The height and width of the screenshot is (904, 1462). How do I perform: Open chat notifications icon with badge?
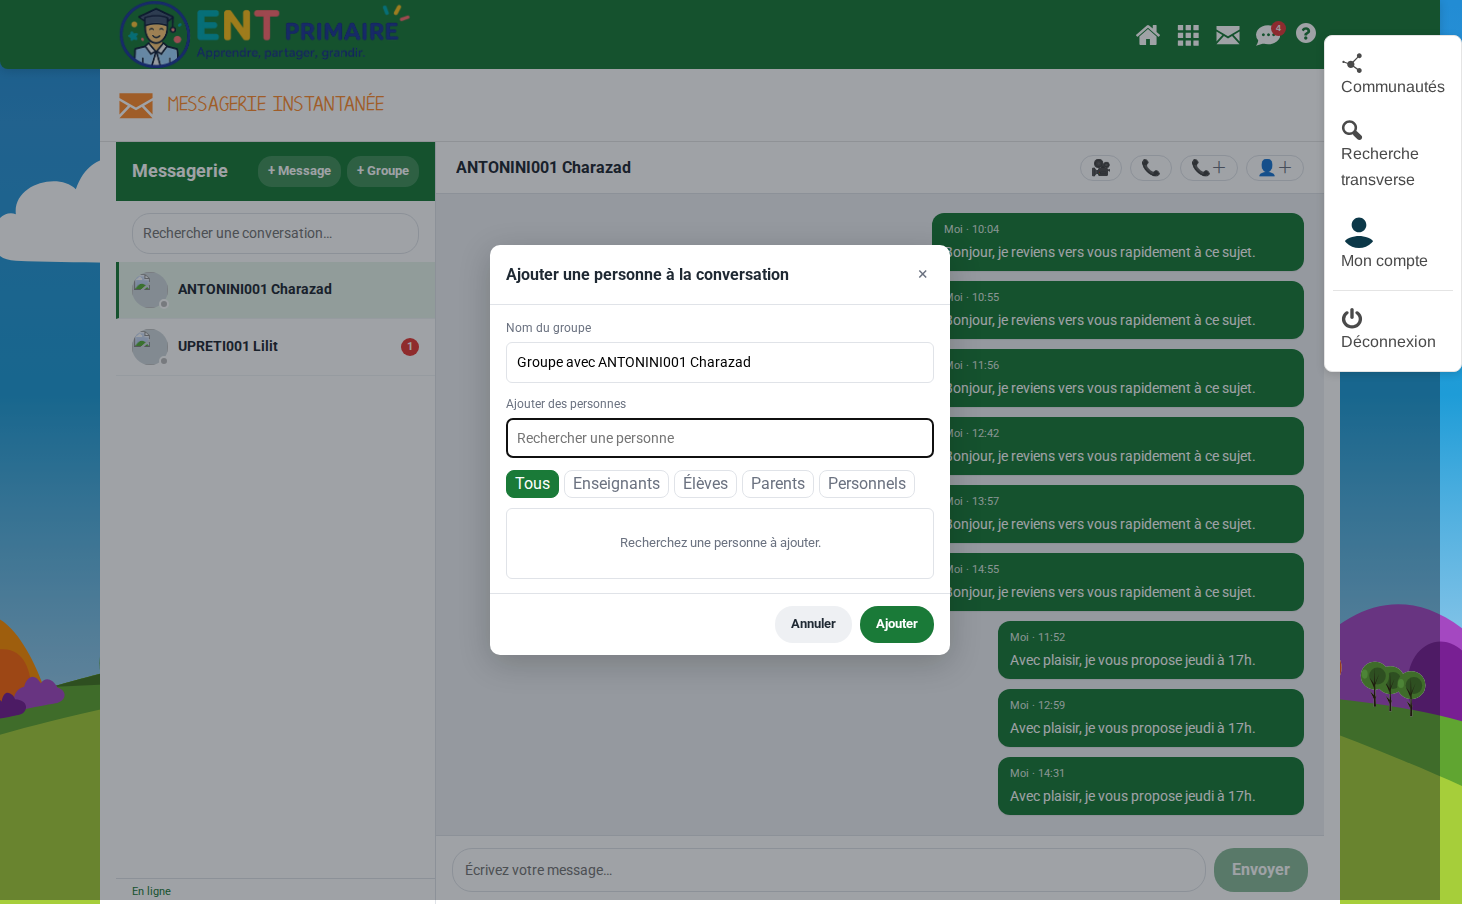(x=1268, y=35)
